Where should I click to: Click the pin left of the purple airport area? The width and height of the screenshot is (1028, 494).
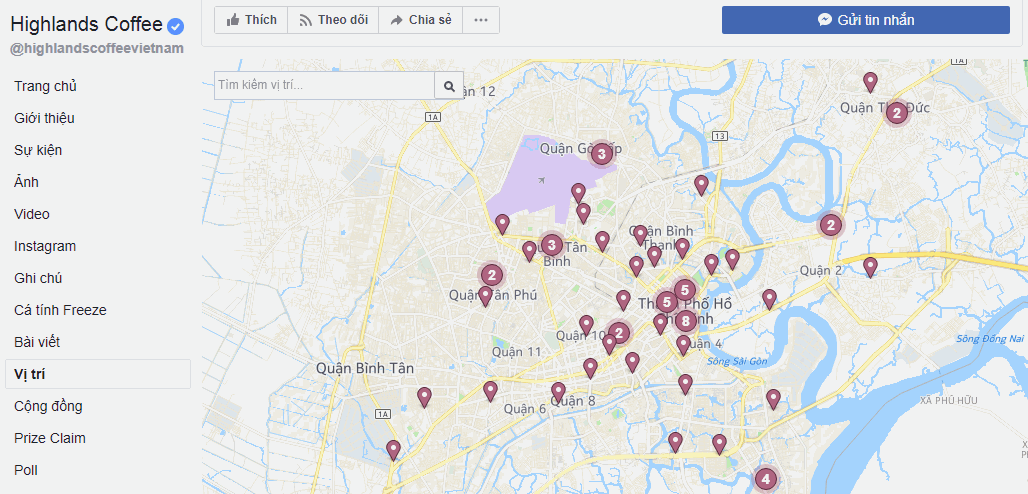coord(502,224)
